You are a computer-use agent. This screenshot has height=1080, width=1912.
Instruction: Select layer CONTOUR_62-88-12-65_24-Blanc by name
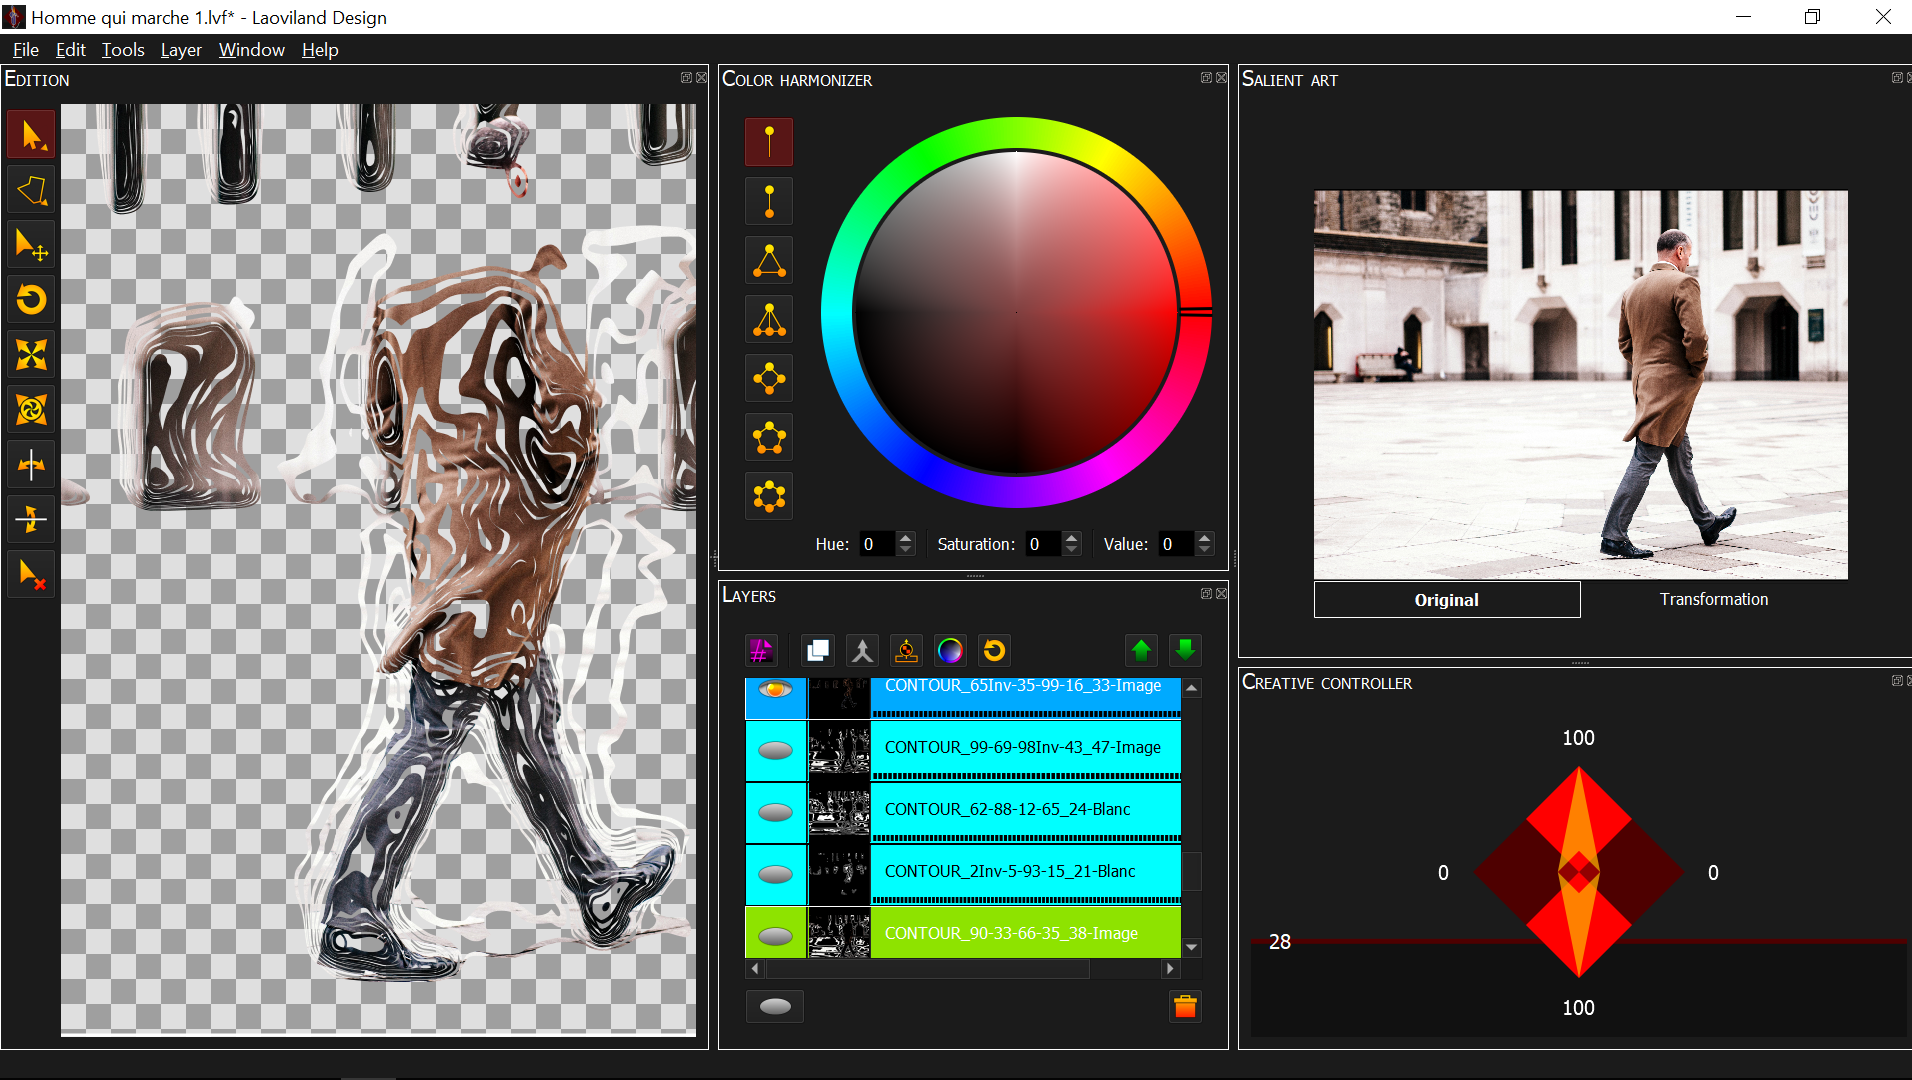click(1007, 809)
